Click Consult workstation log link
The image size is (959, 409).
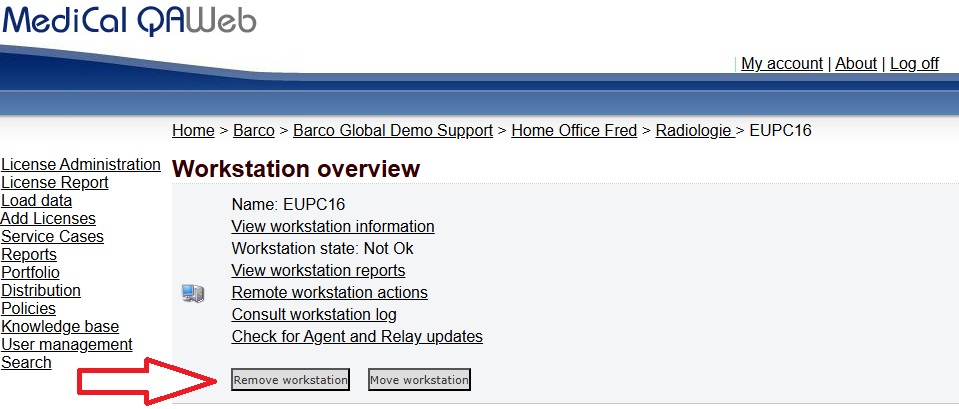(x=314, y=314)
